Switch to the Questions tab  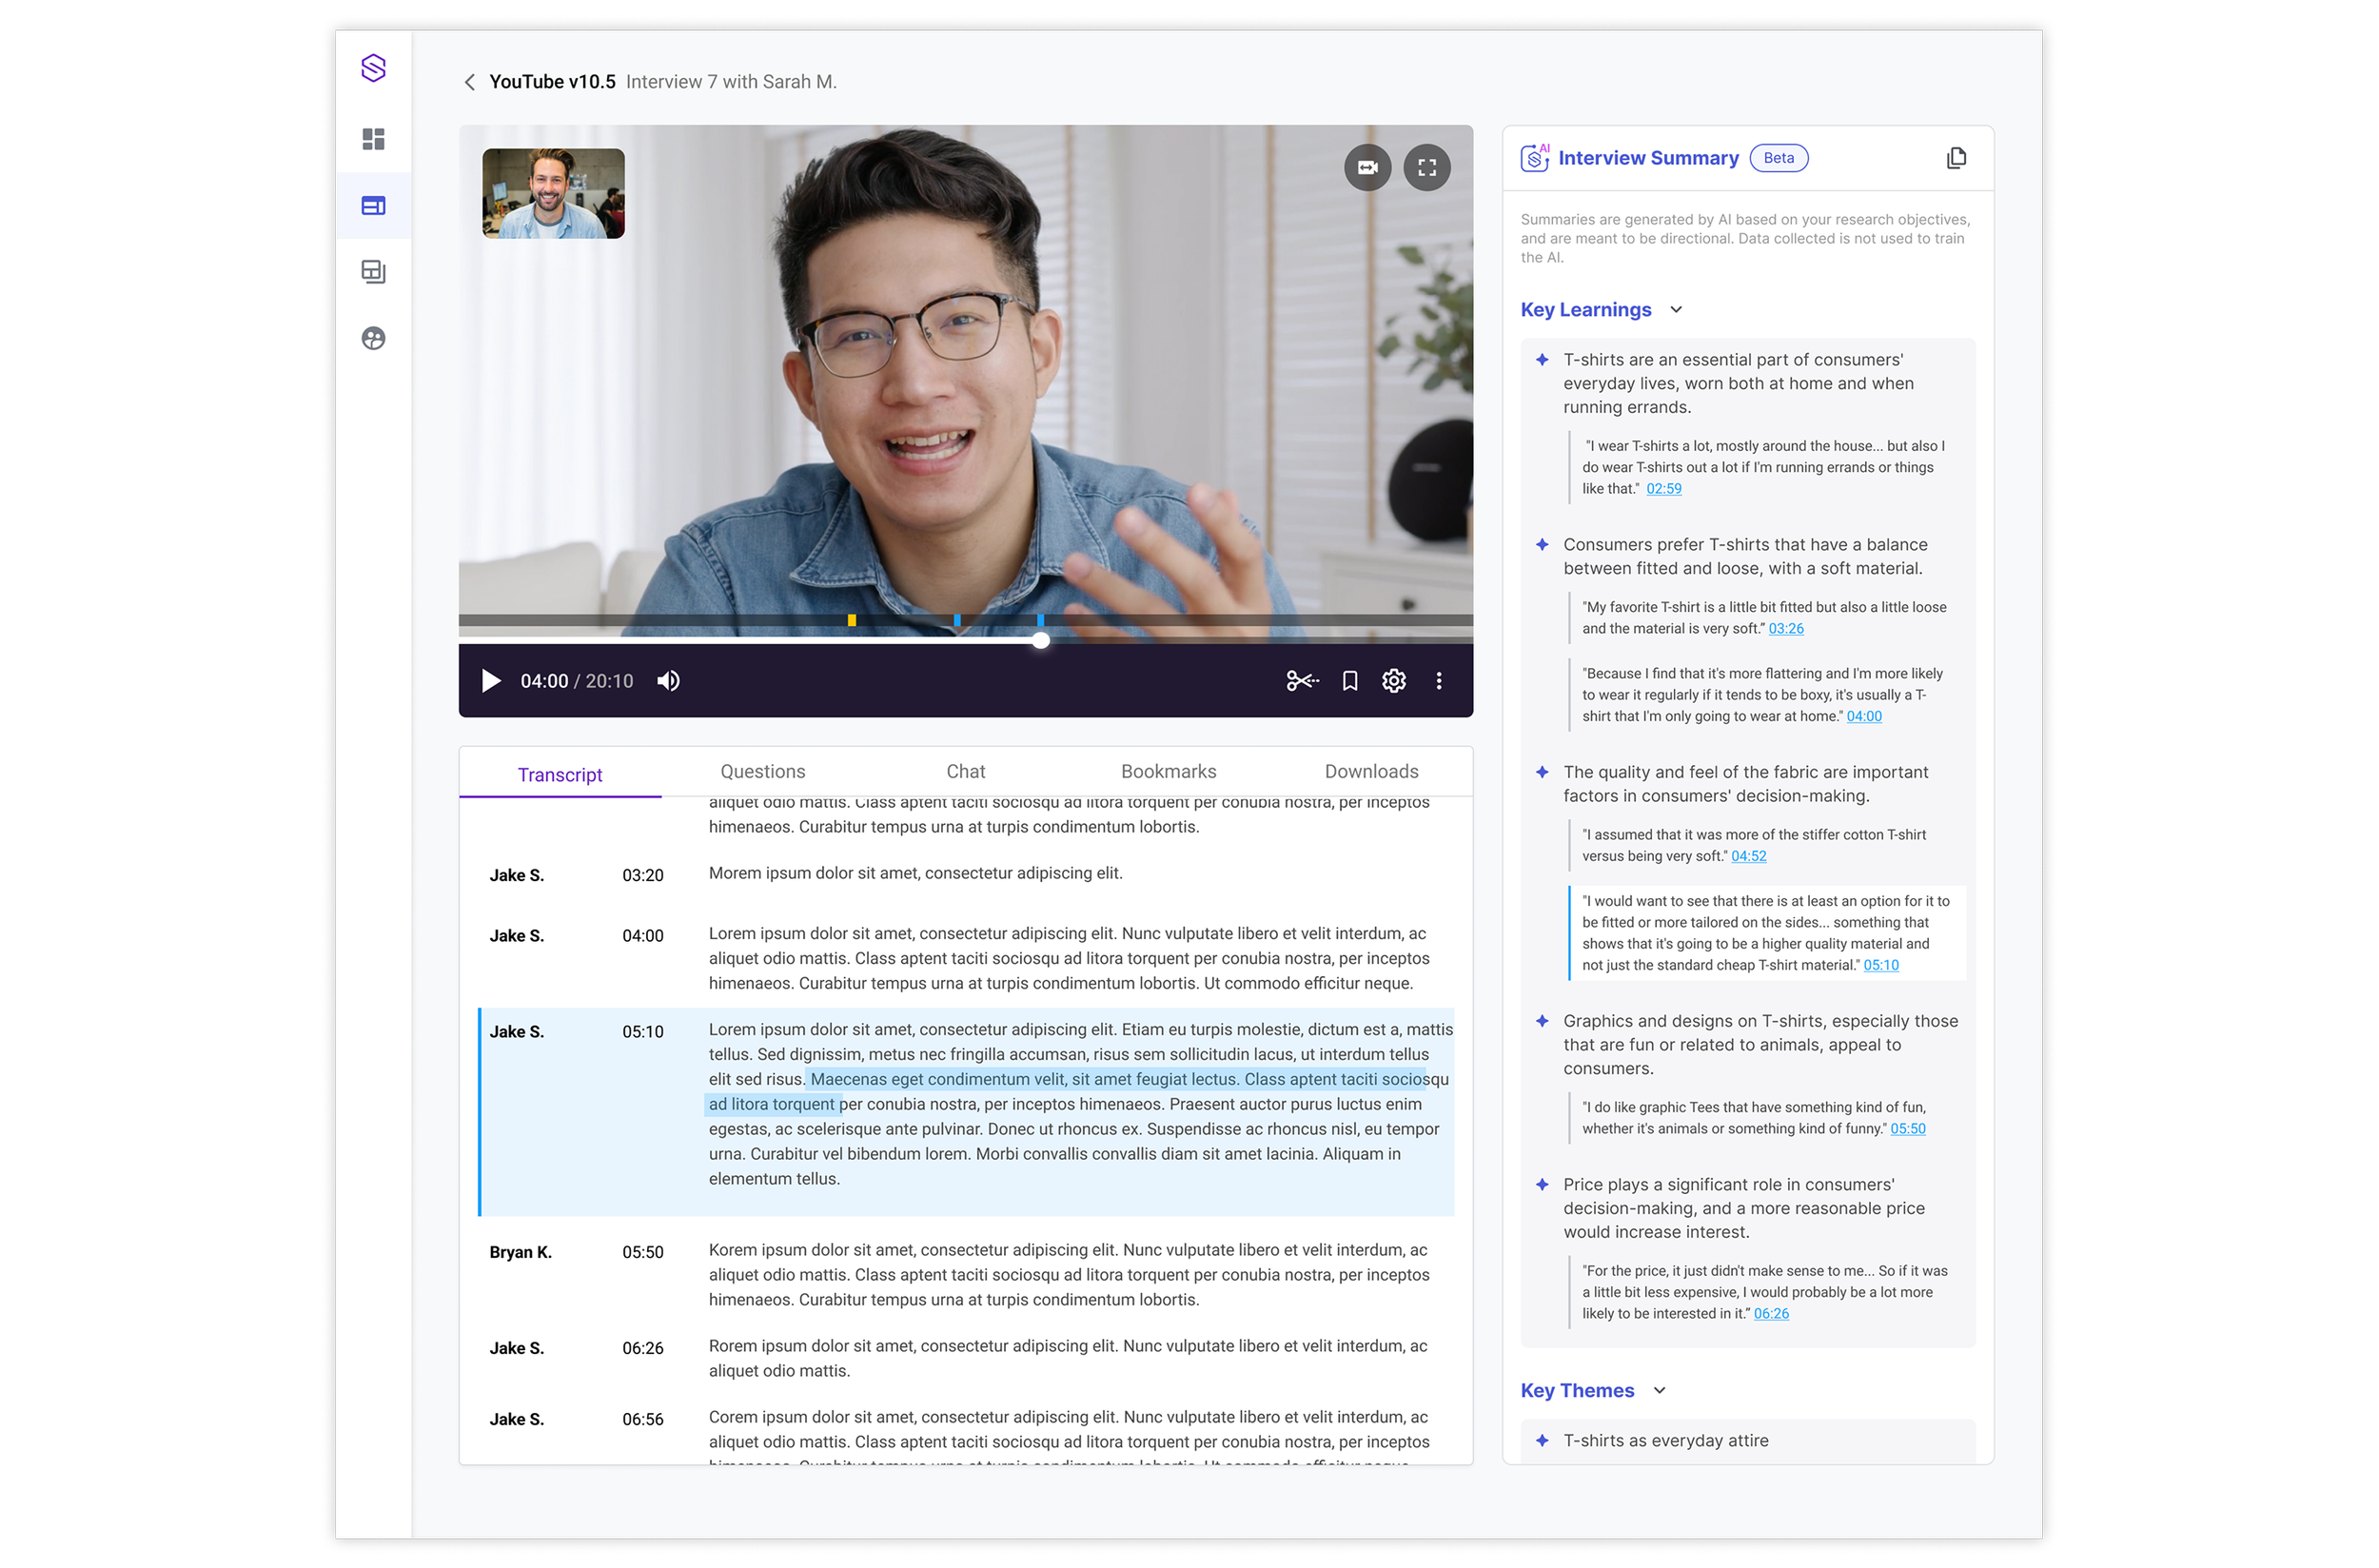coord(762,772)
